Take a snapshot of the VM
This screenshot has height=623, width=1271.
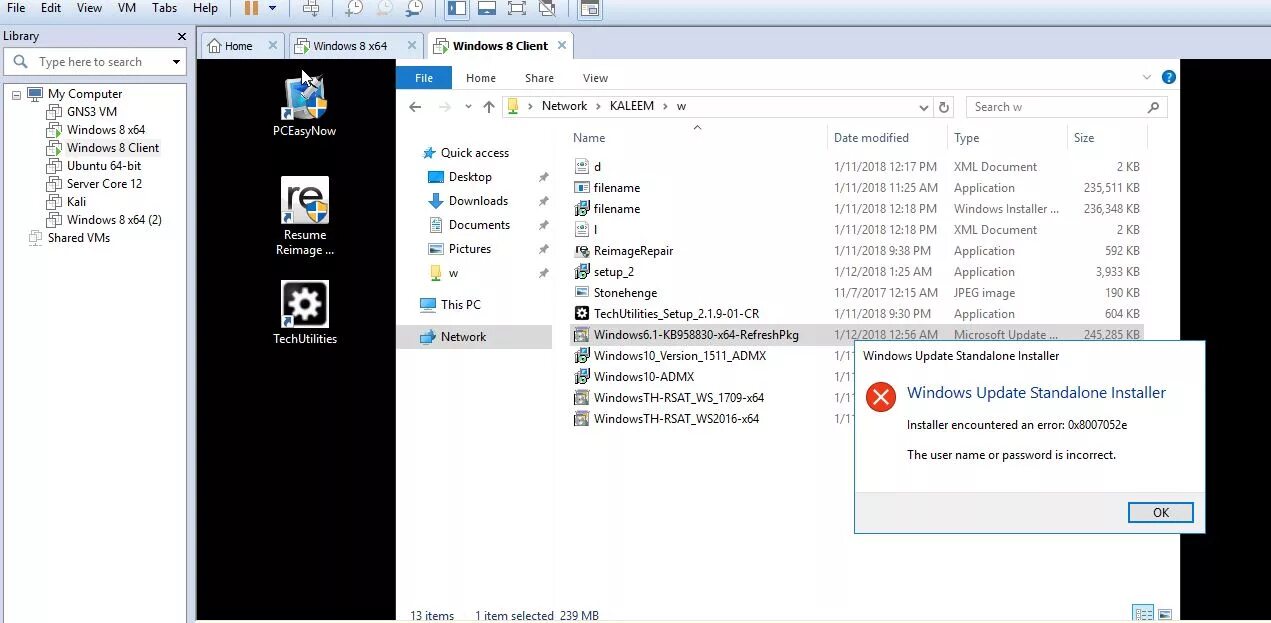[354, 8]
